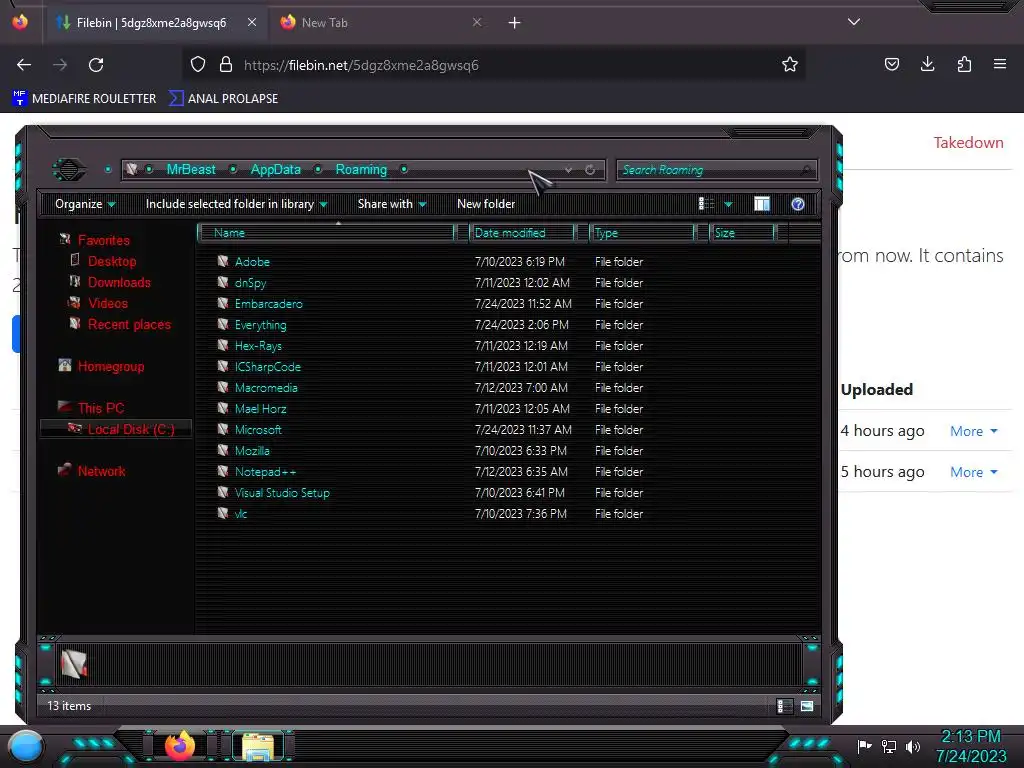Open Firefox hamburger menu
The image size is (1024, 768).
tap(1000, 64)
